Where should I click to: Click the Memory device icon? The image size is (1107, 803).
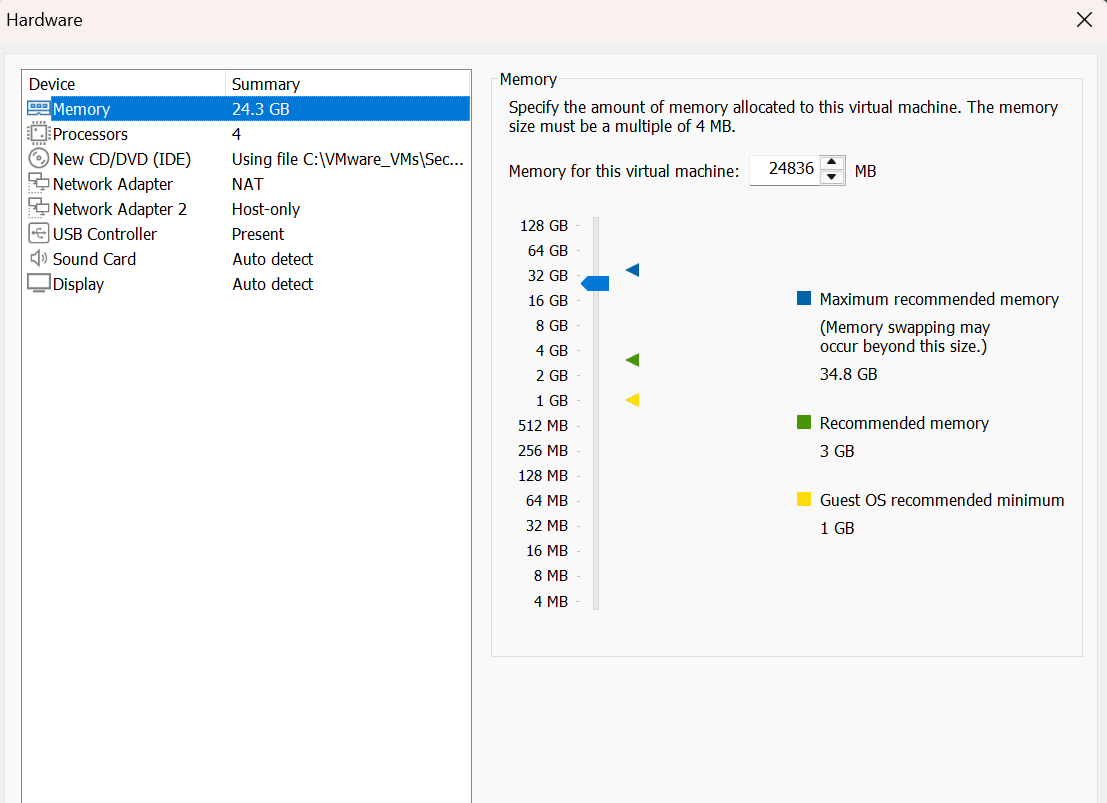pyautogui.click(x=38, y=109)
